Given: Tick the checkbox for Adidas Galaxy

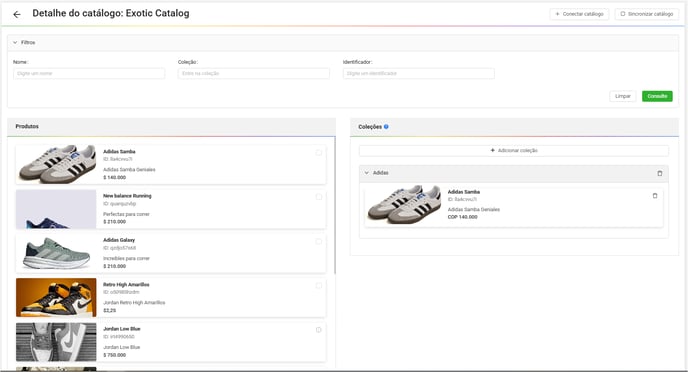Looking at the screenshot, I should (319, 241).
